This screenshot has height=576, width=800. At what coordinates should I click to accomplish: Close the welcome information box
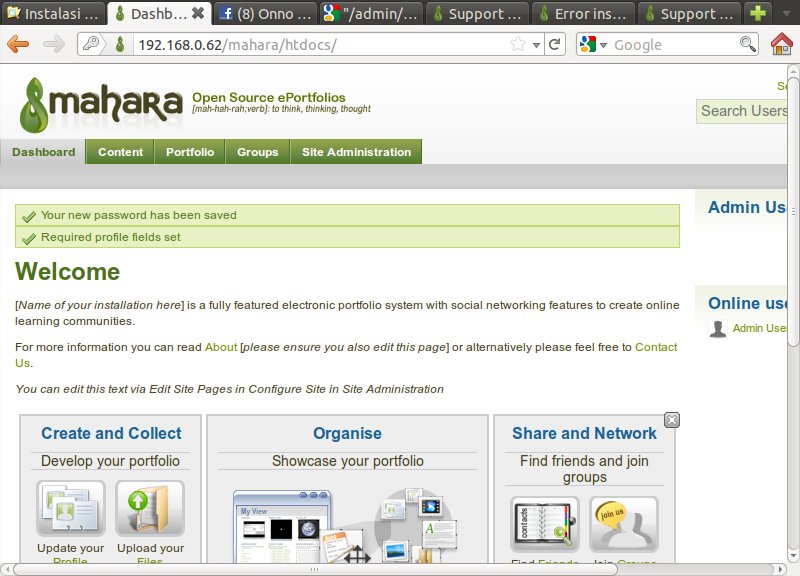(672, 420)
